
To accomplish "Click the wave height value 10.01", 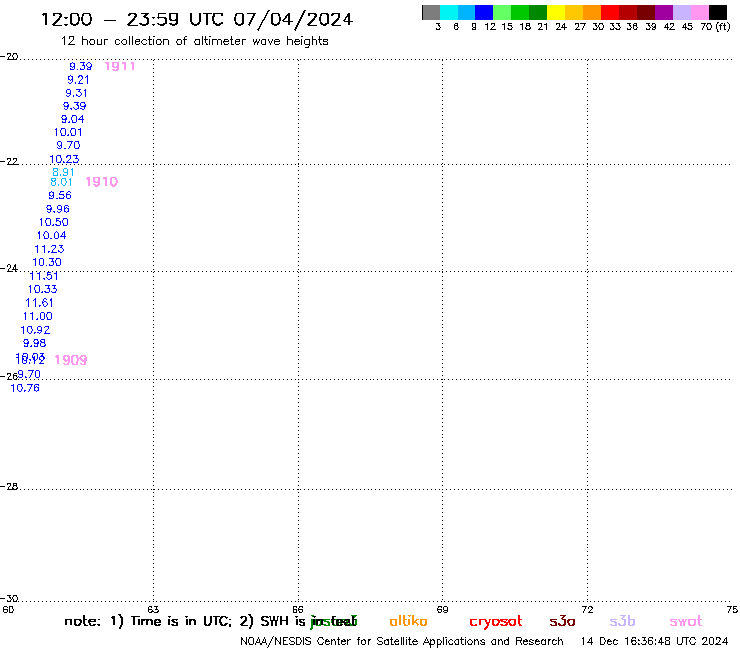I will pyautogui.click(x=68, y=133).
